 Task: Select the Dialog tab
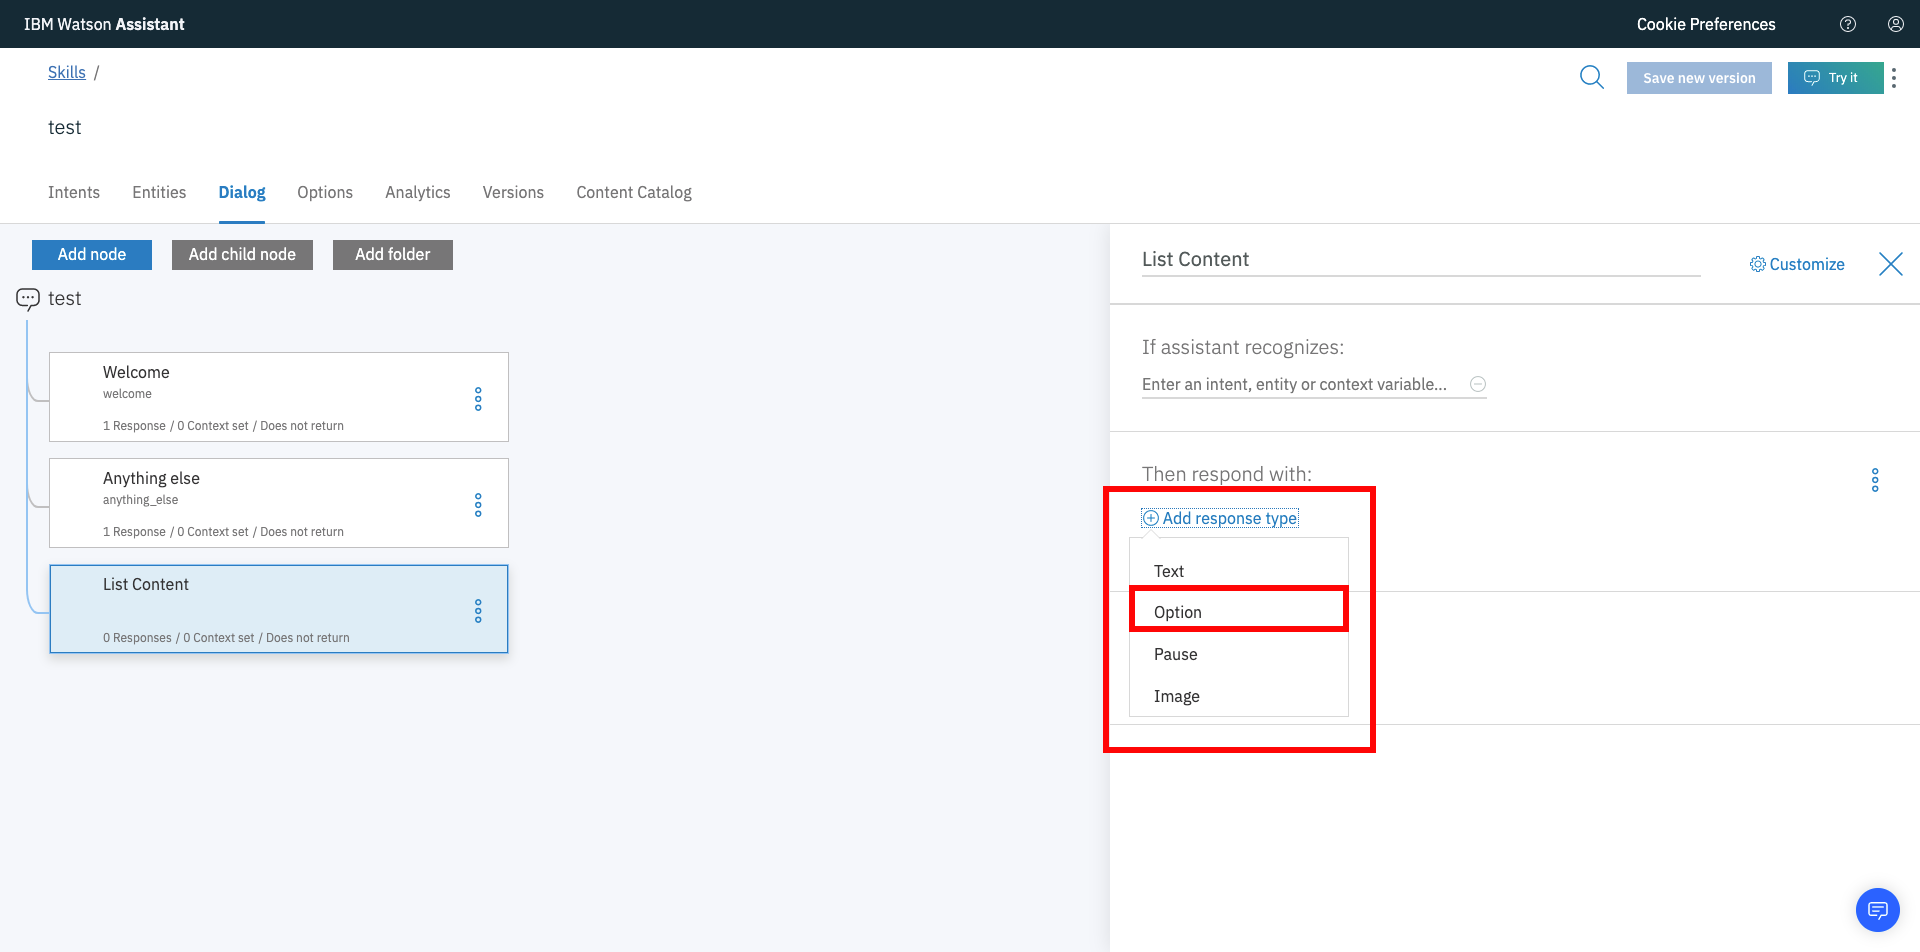pos(242,192)
